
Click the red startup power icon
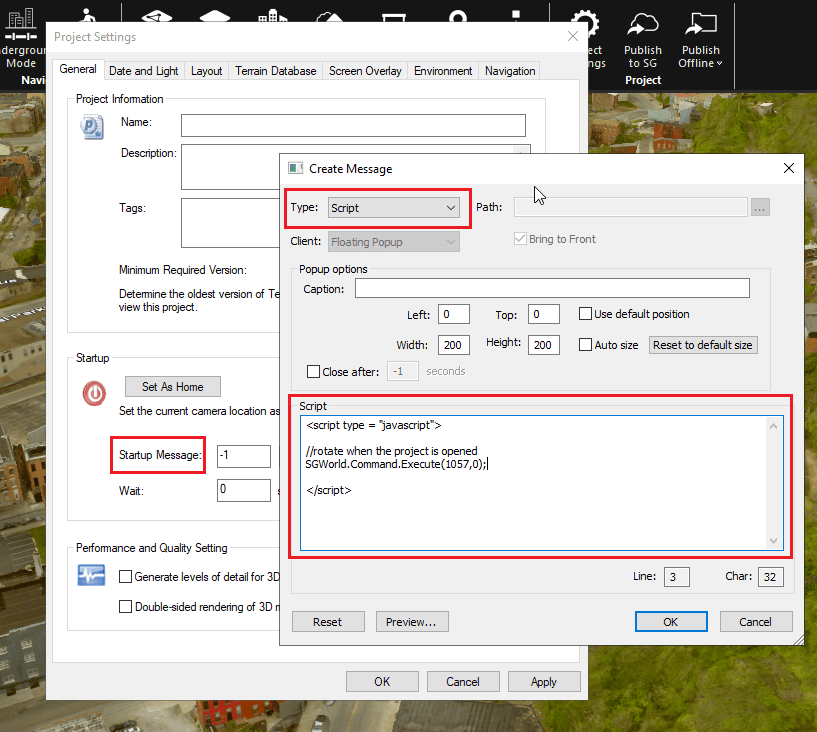[x=94, y=393]
